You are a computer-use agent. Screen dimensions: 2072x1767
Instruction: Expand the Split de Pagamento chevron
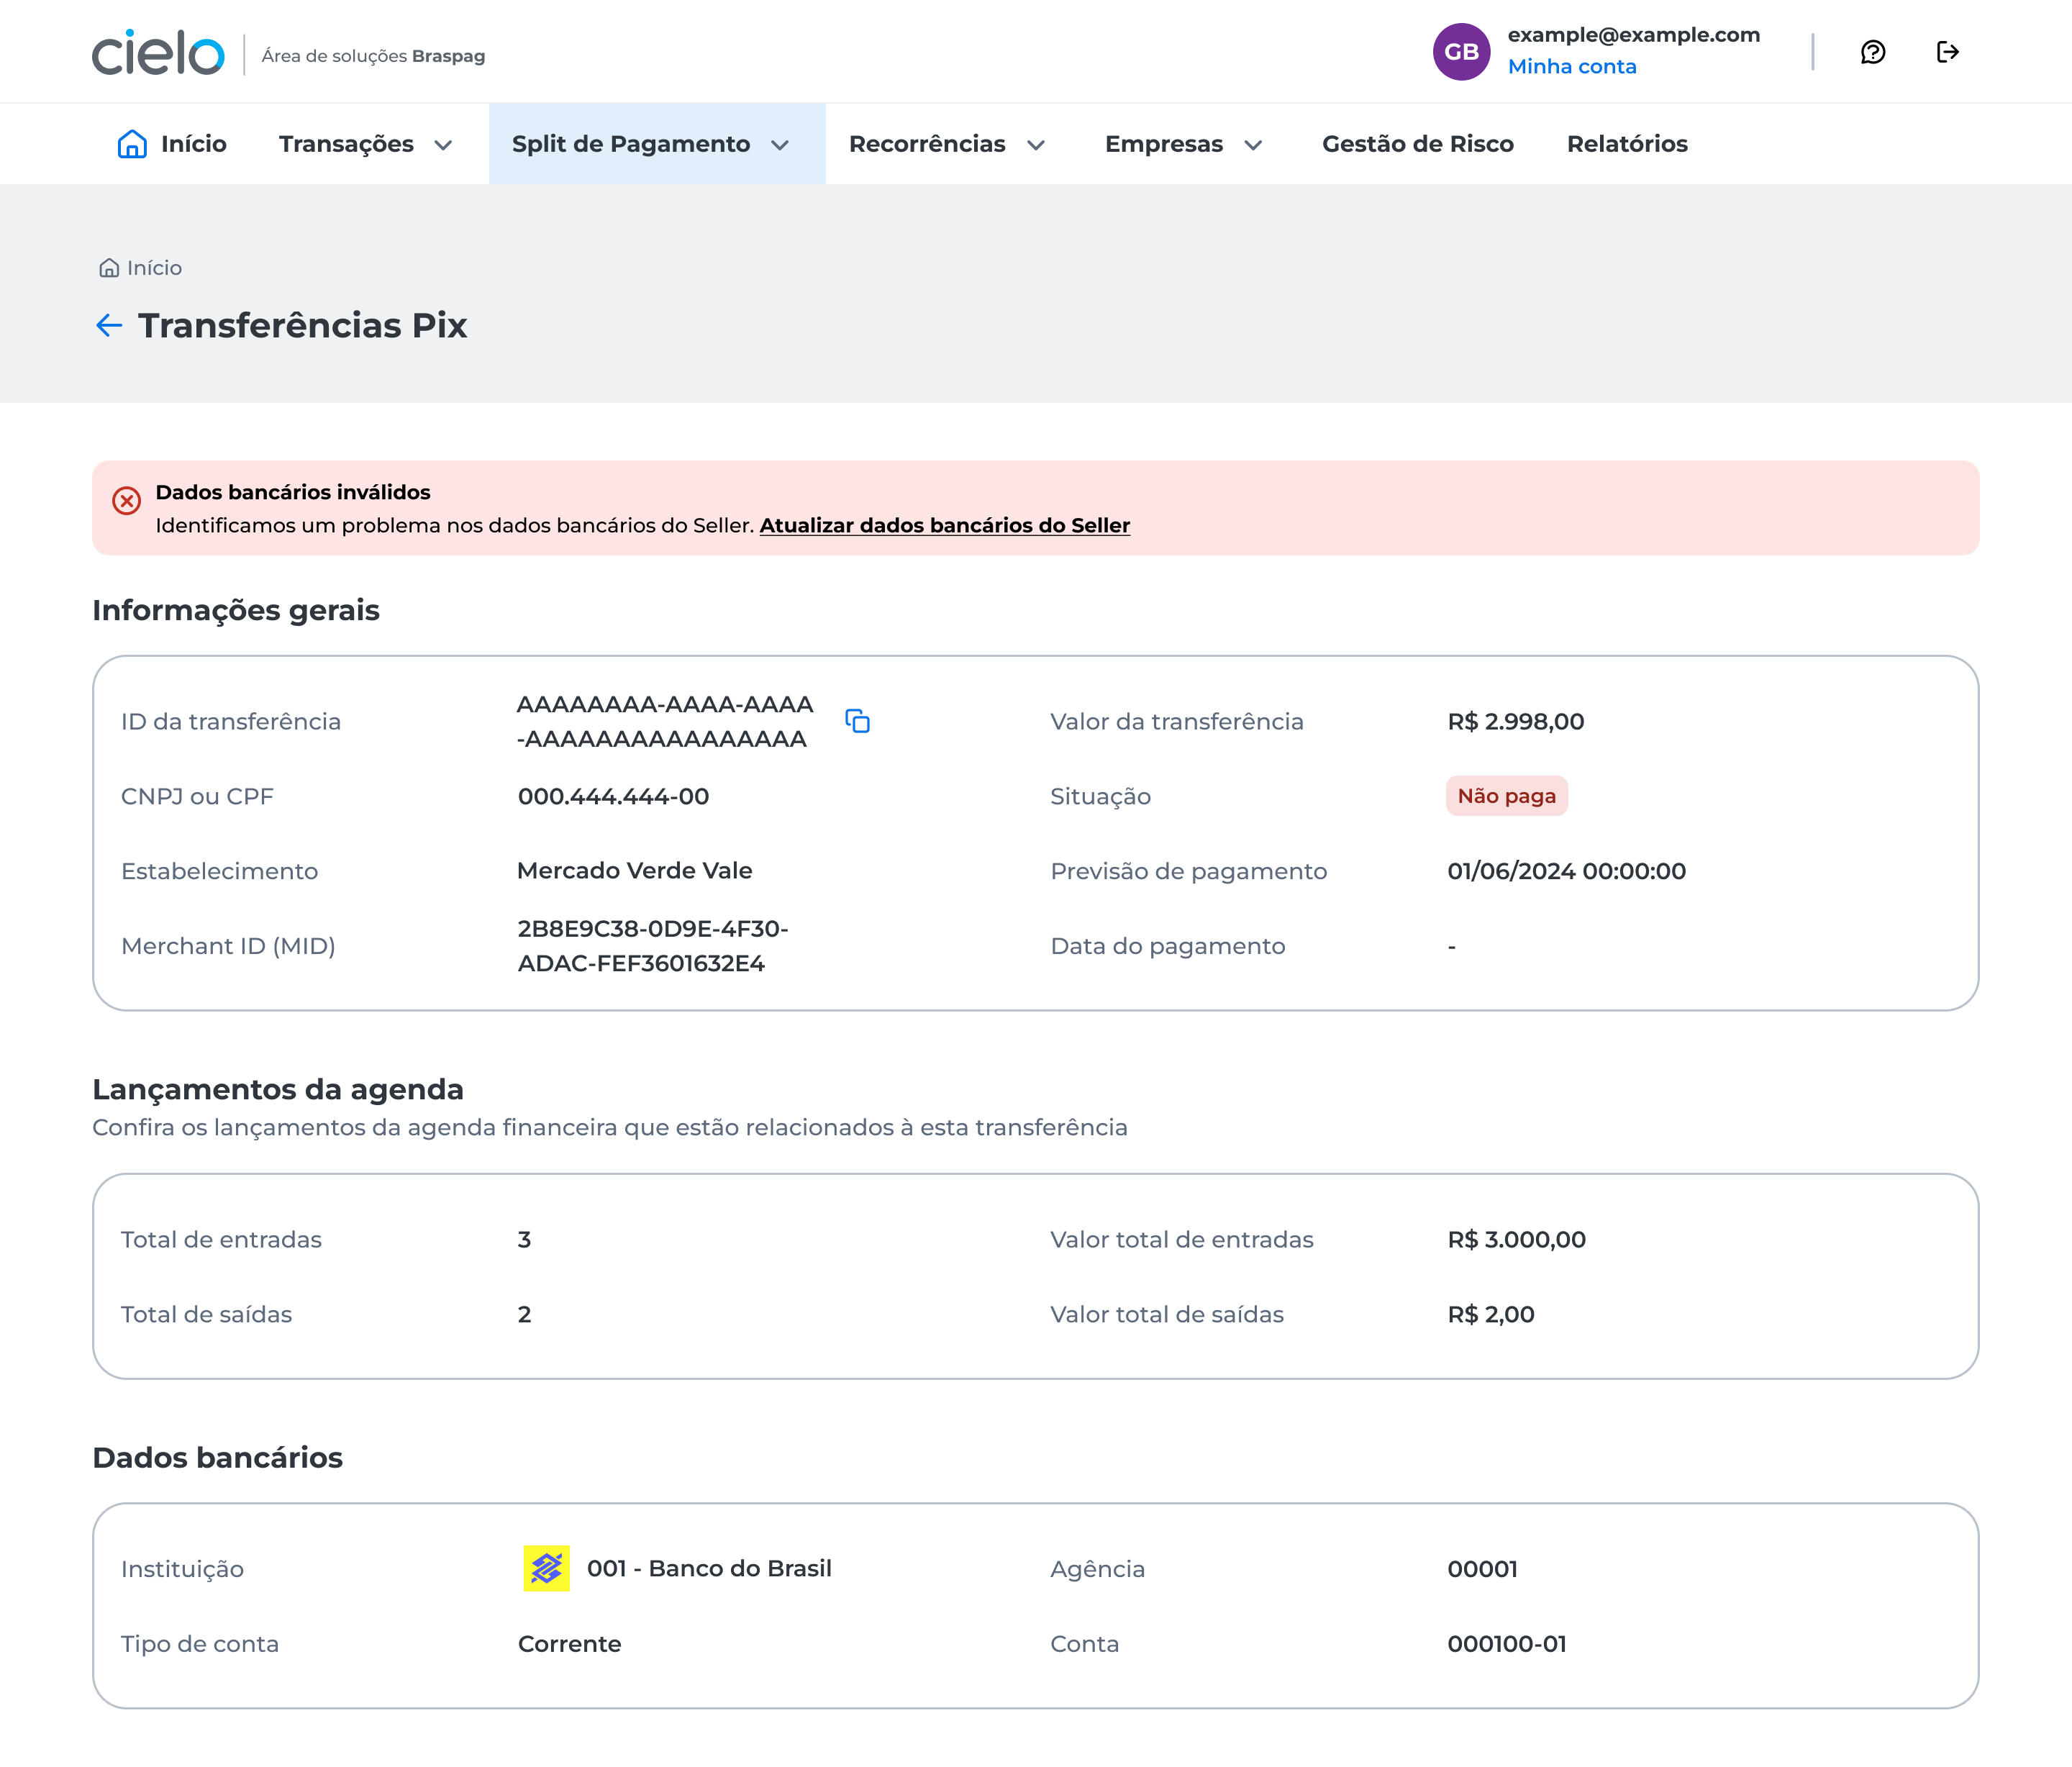coord(780,145)
